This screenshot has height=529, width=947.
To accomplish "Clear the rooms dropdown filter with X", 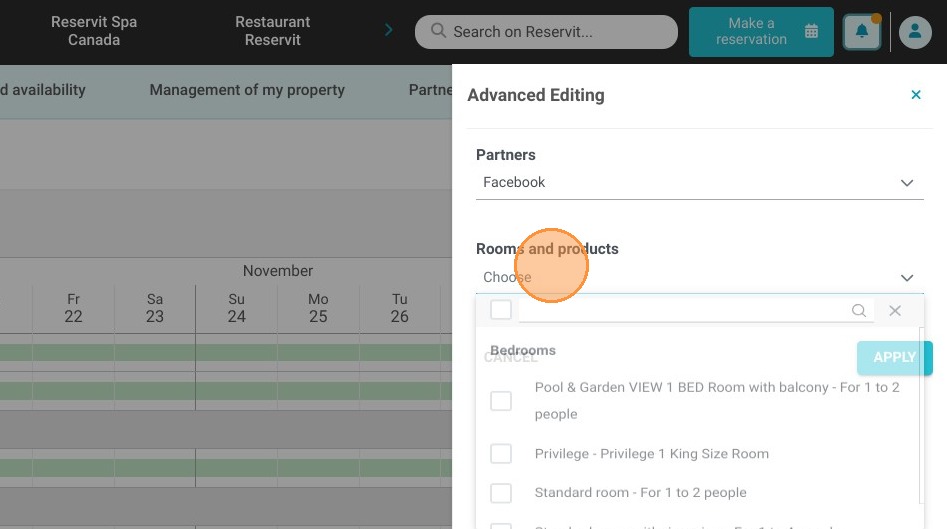I will click(x=894, y=310).
